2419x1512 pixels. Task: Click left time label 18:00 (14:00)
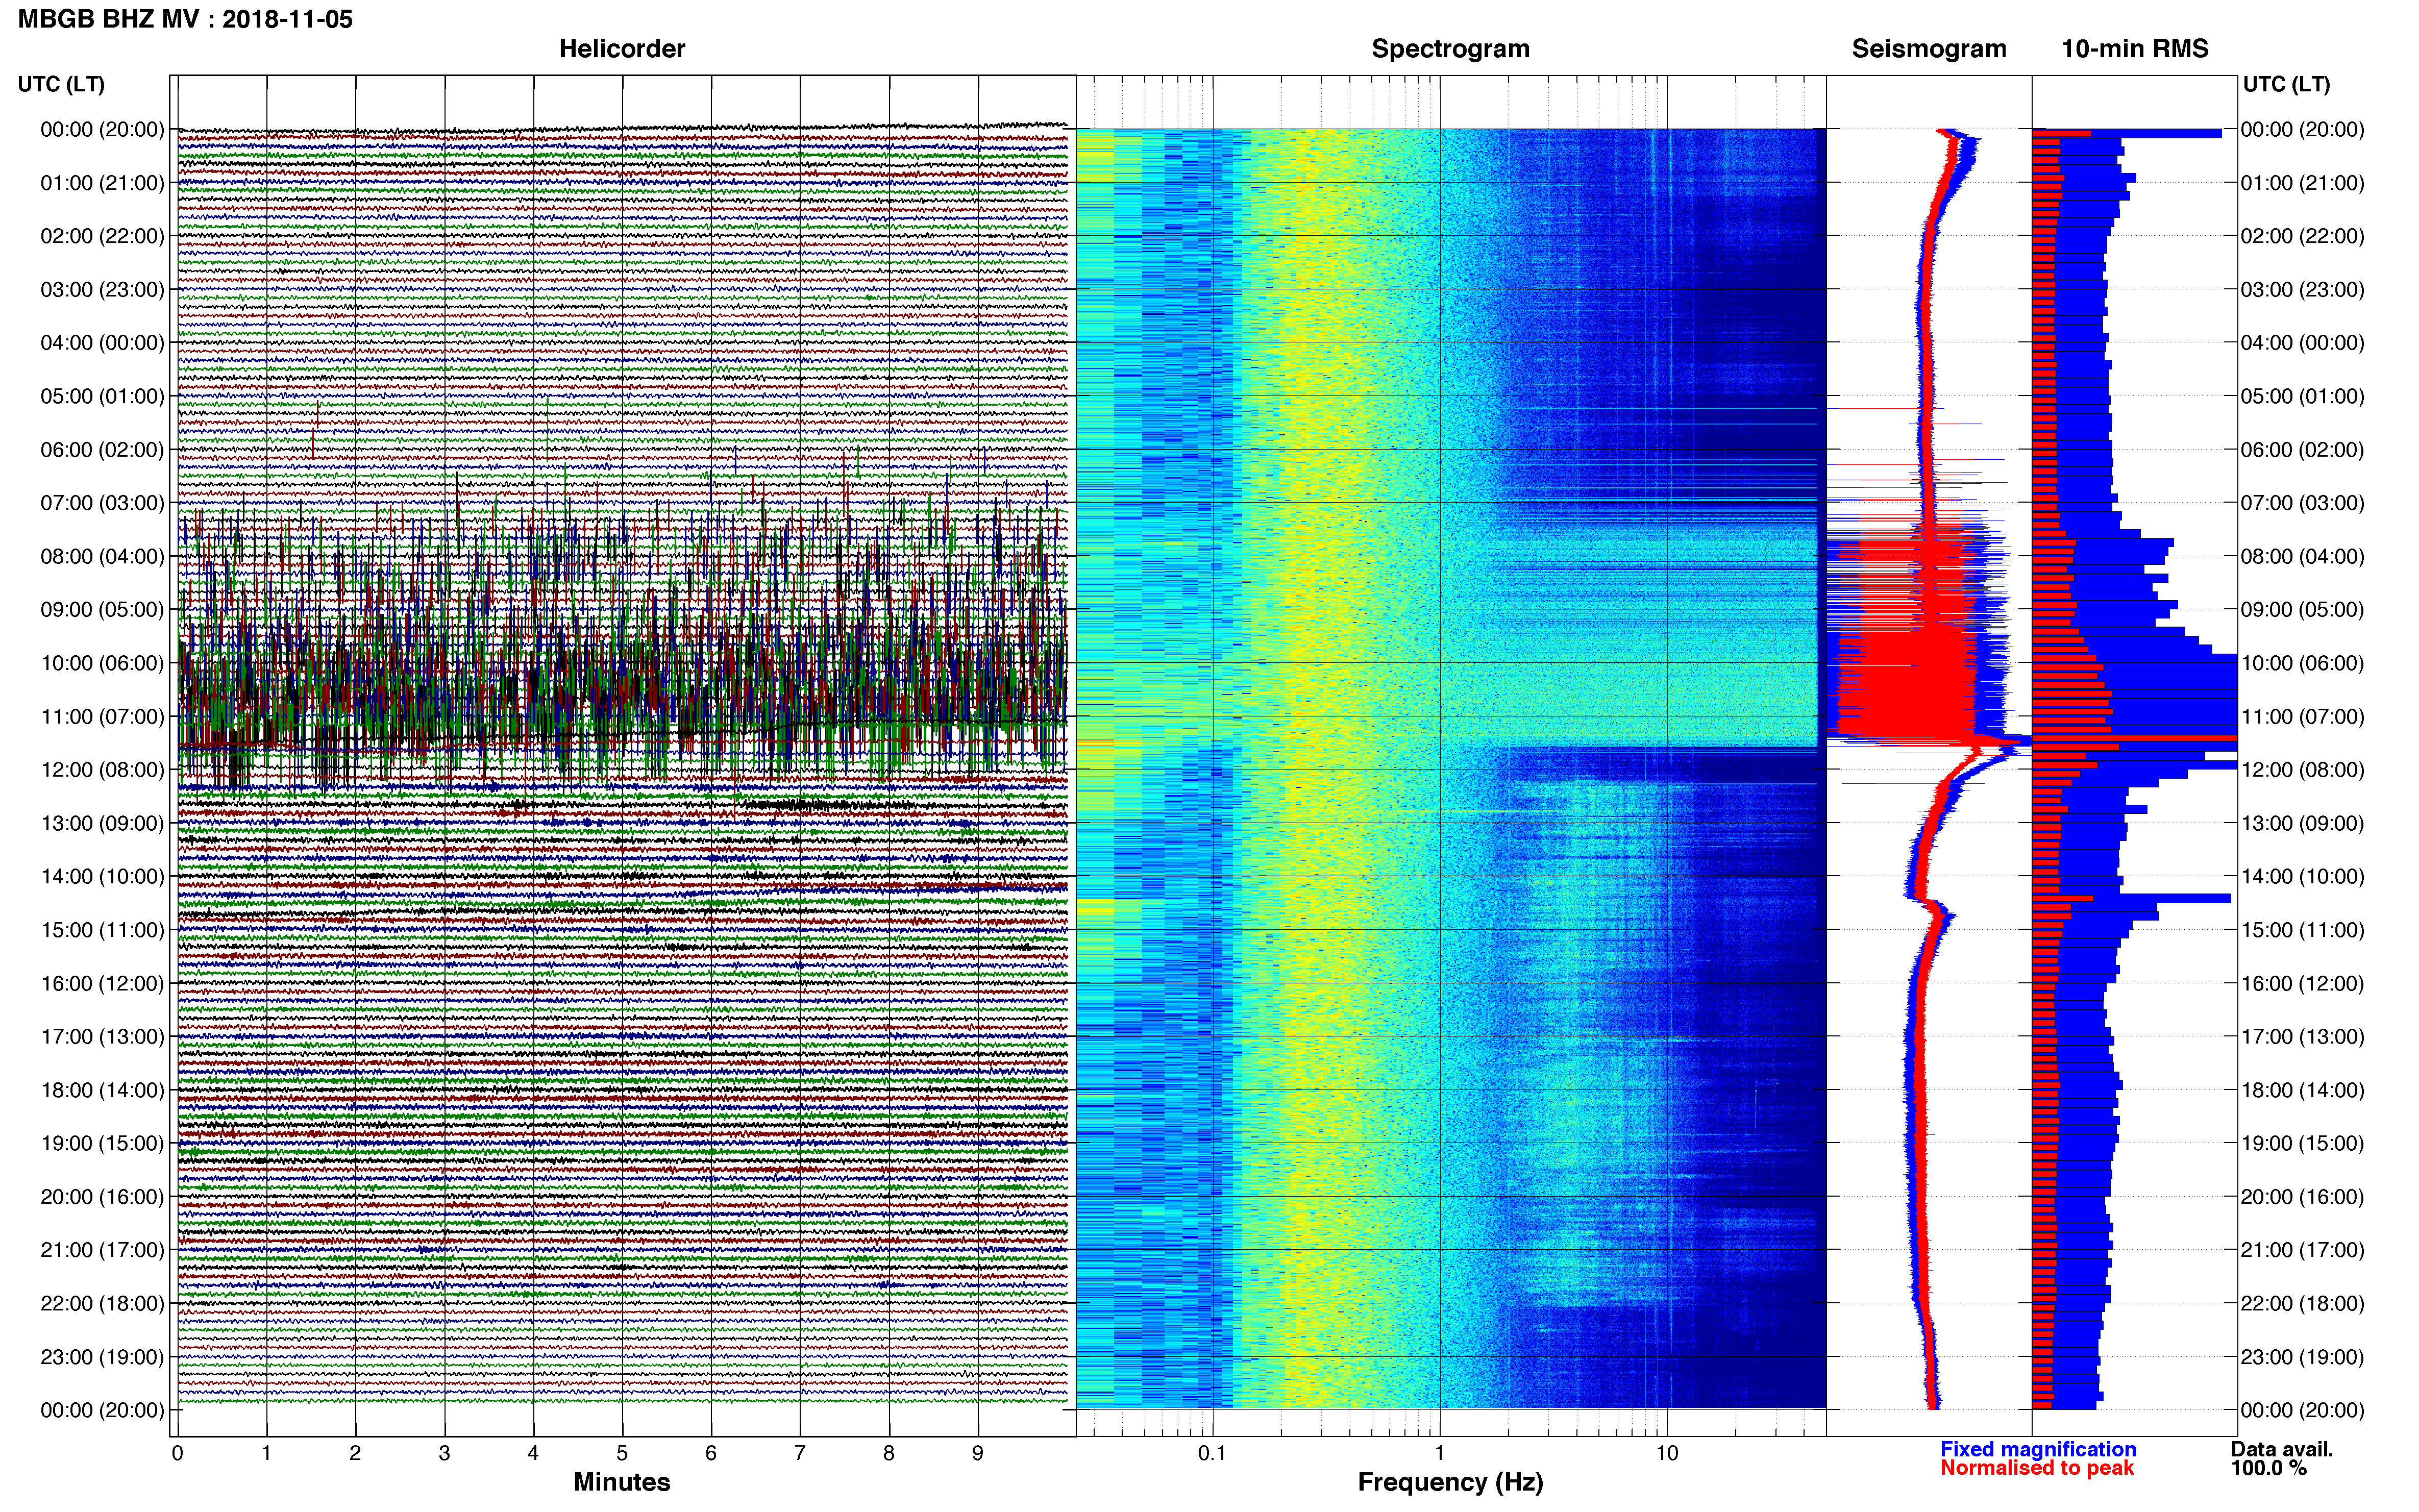click(102, 1090)
